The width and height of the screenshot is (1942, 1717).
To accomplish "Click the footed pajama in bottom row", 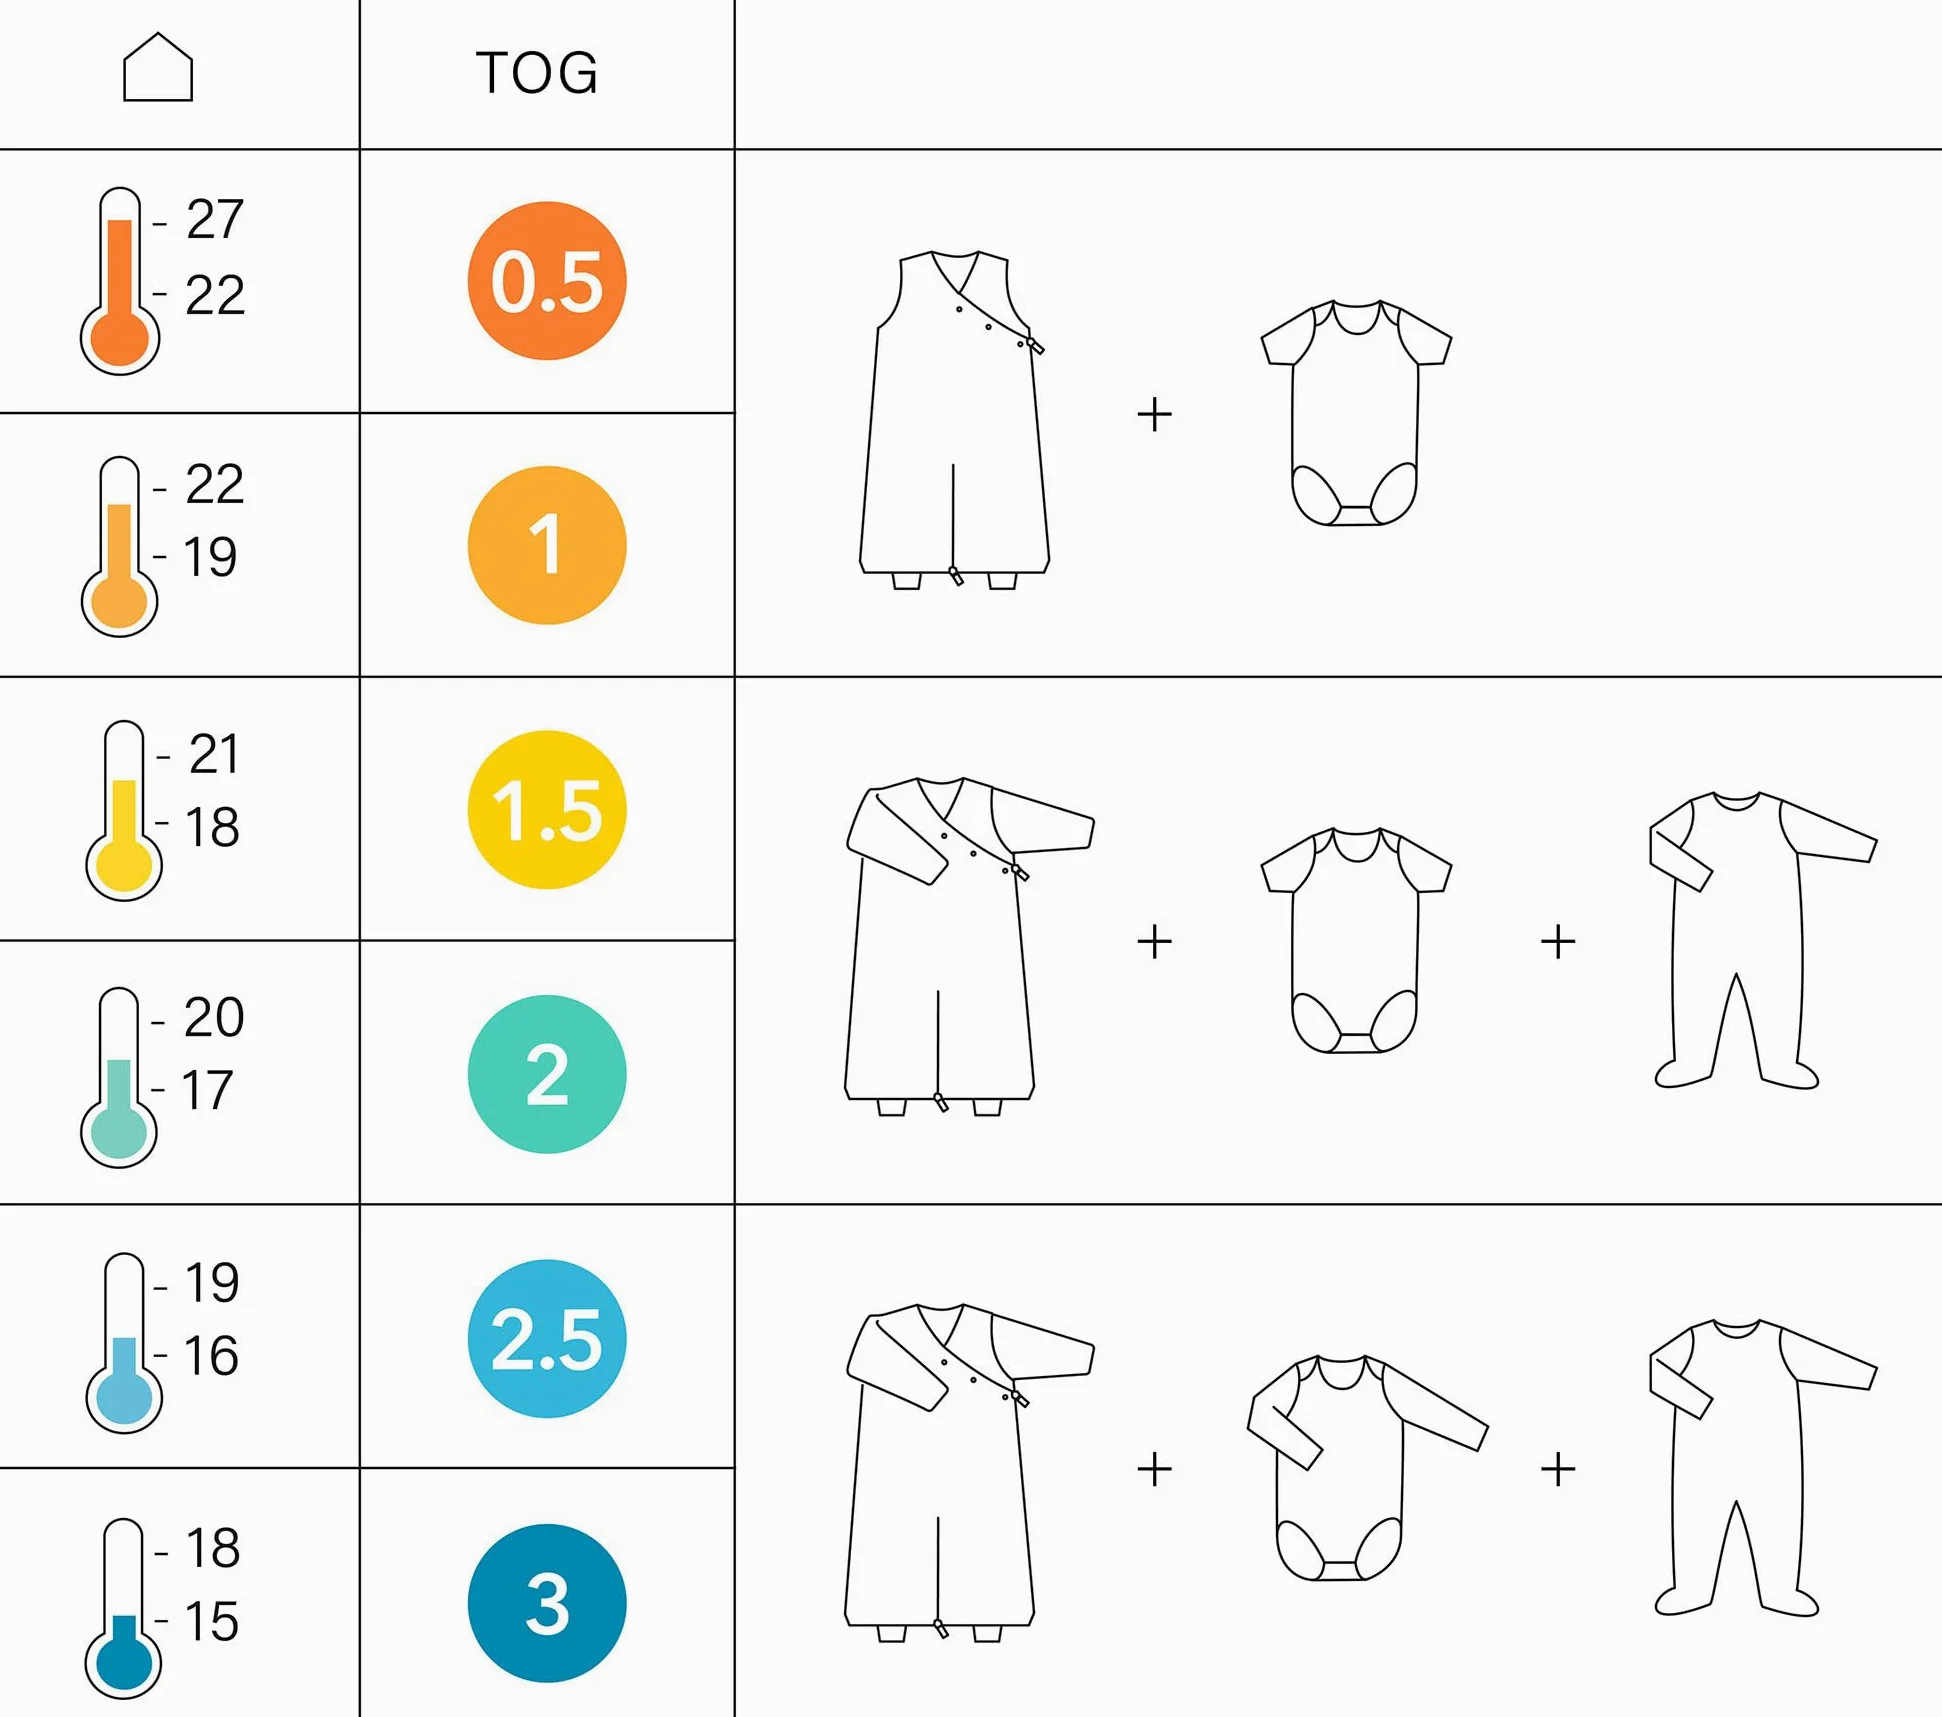I will pyautogui.click(x=1762, y=1468).
